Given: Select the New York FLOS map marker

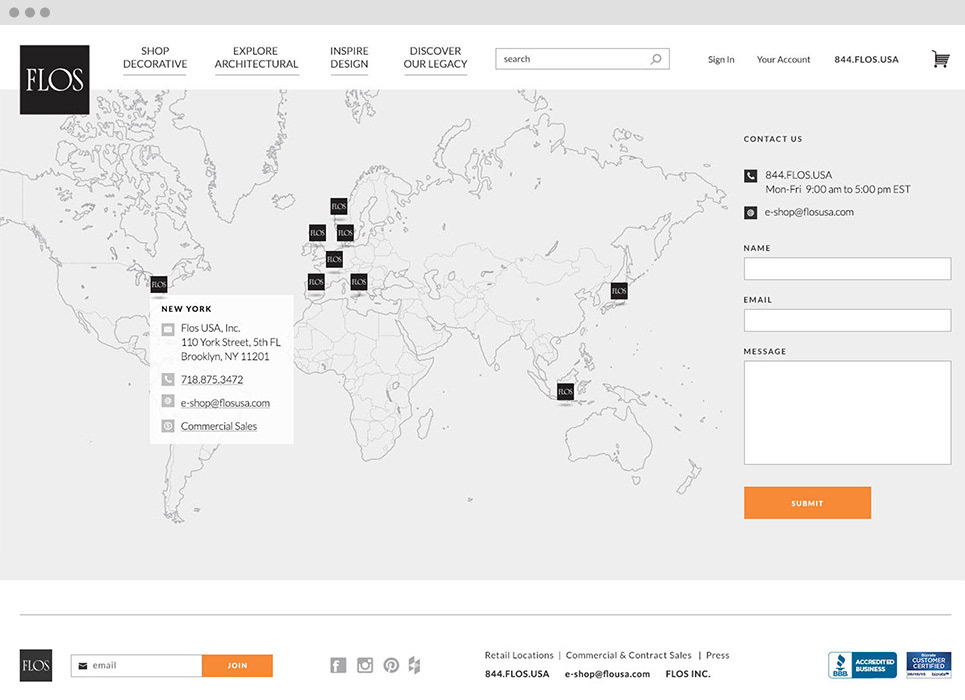Looking at the screenshot, I should coord(159,284).
